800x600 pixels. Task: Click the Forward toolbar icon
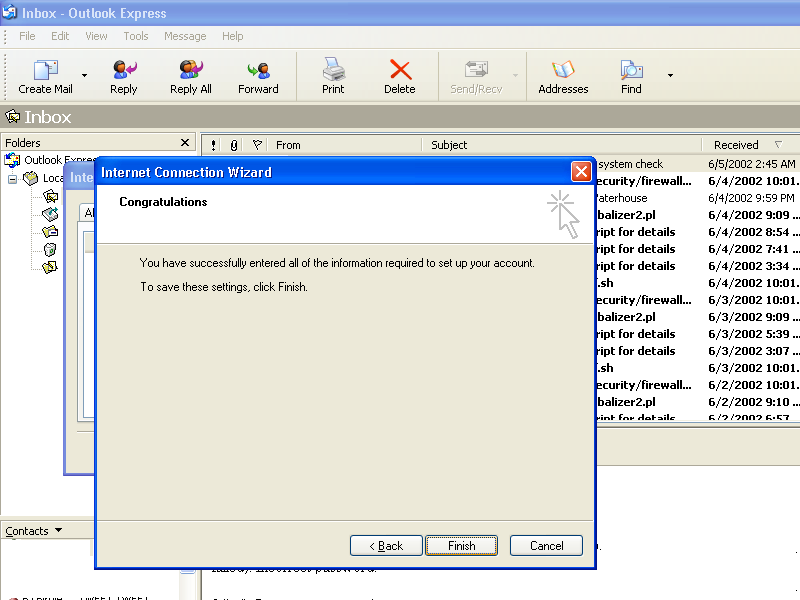click(x=258, y=70)
